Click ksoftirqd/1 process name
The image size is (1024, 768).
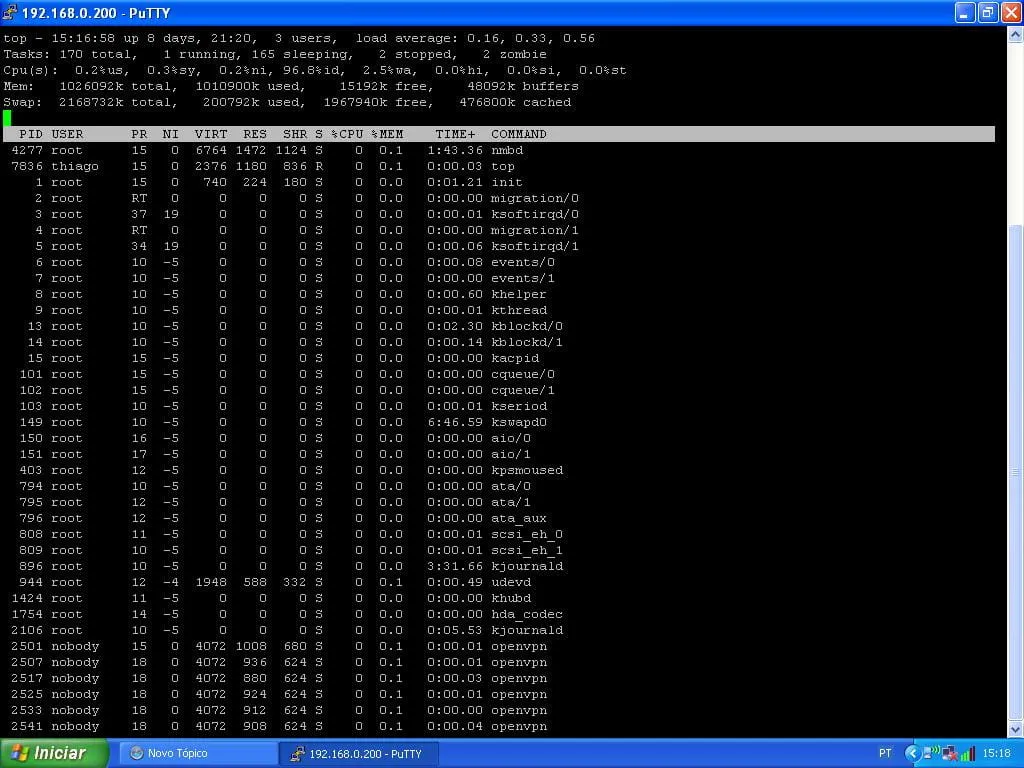pyautogui.click(x=535, y=246)
